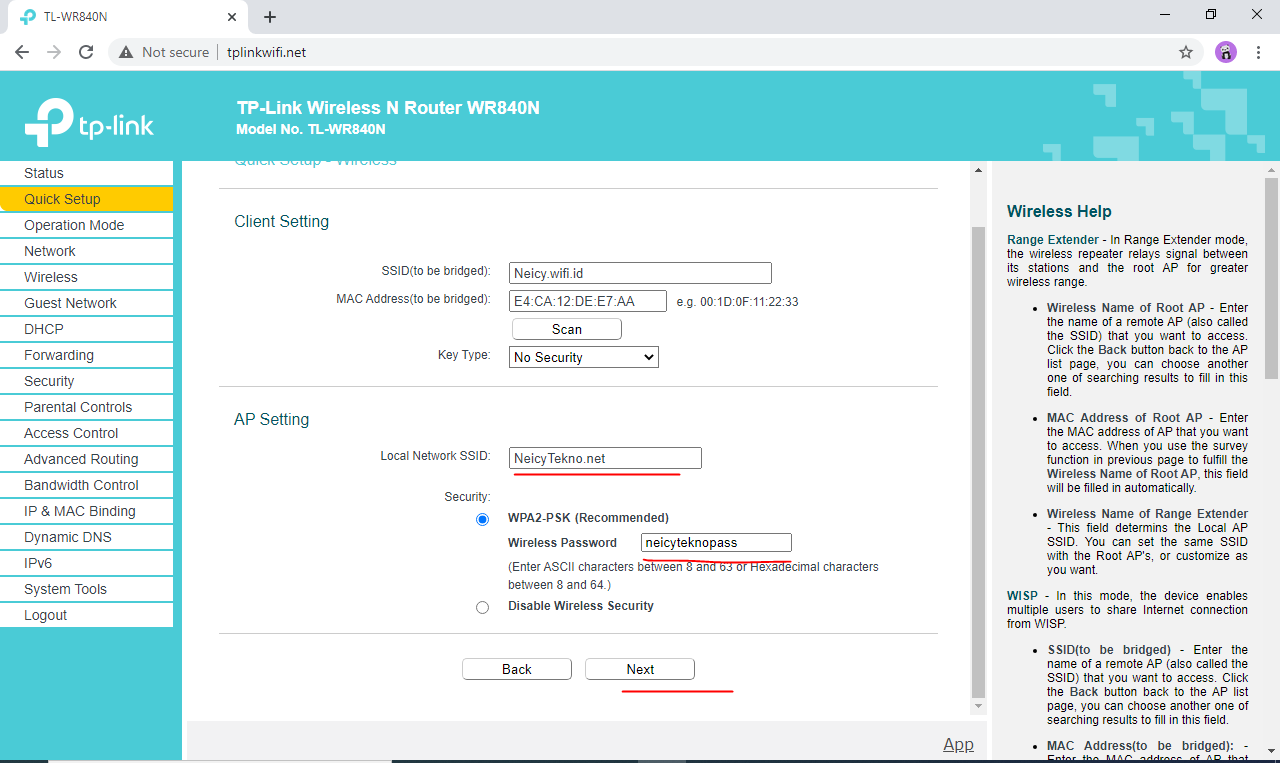Open the Security sidebar menu

86,381
